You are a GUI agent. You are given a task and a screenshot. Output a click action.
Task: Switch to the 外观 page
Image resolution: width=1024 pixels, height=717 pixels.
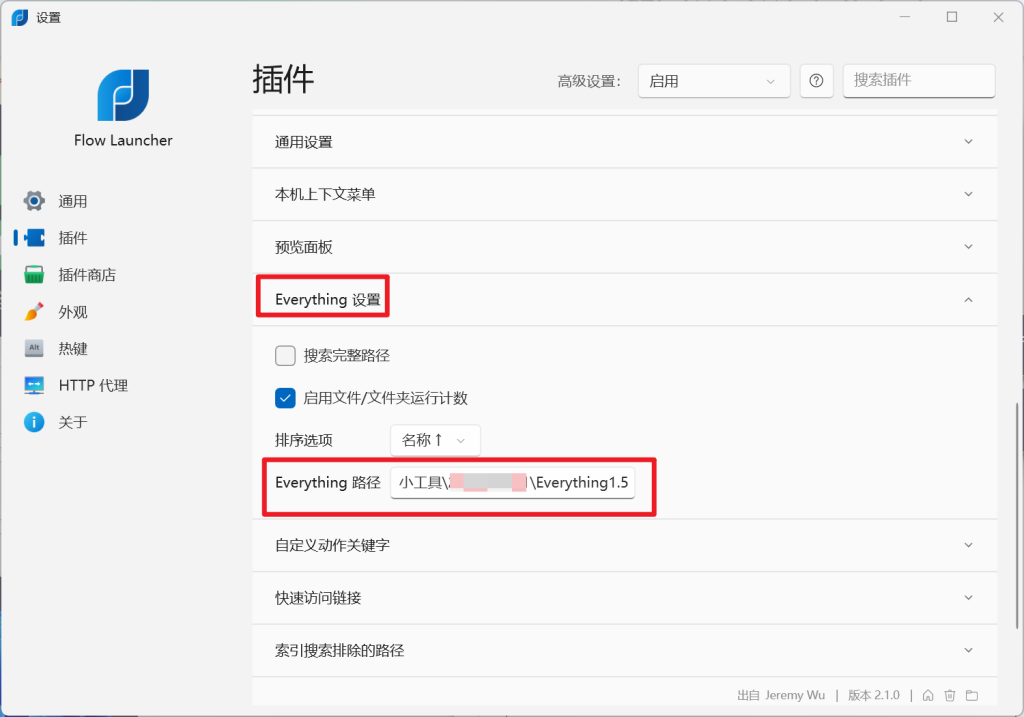pos(72,312)
